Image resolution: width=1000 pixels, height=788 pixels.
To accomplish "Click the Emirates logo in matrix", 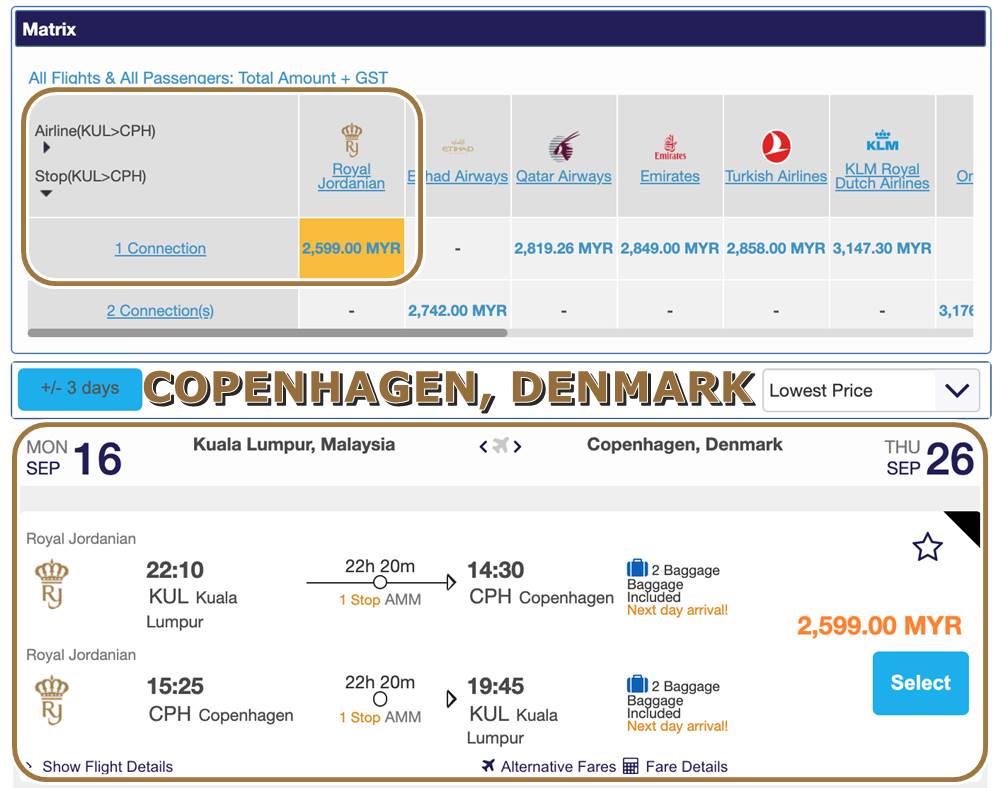I will pos(670,147).
